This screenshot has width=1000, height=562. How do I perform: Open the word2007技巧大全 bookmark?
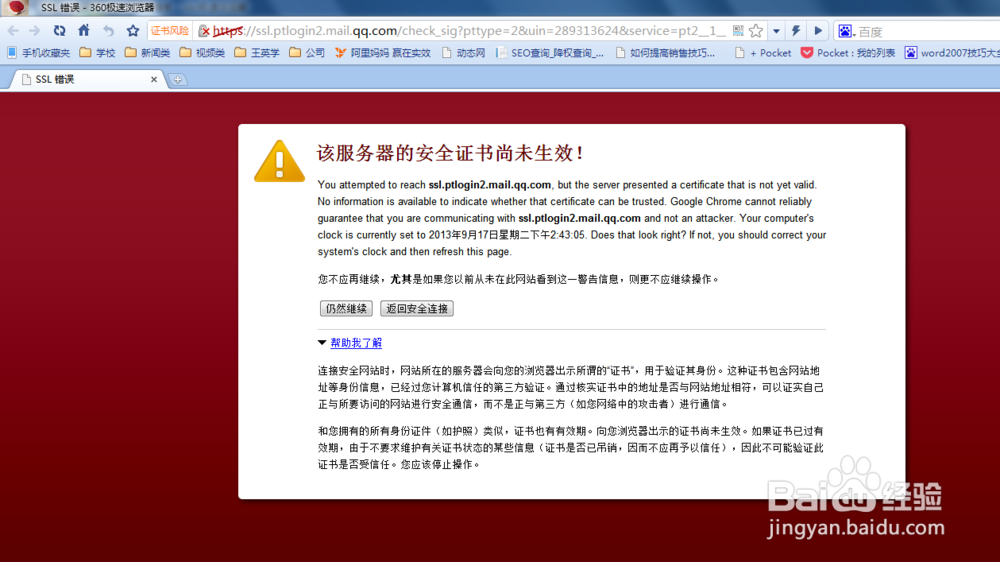(952, 53)
